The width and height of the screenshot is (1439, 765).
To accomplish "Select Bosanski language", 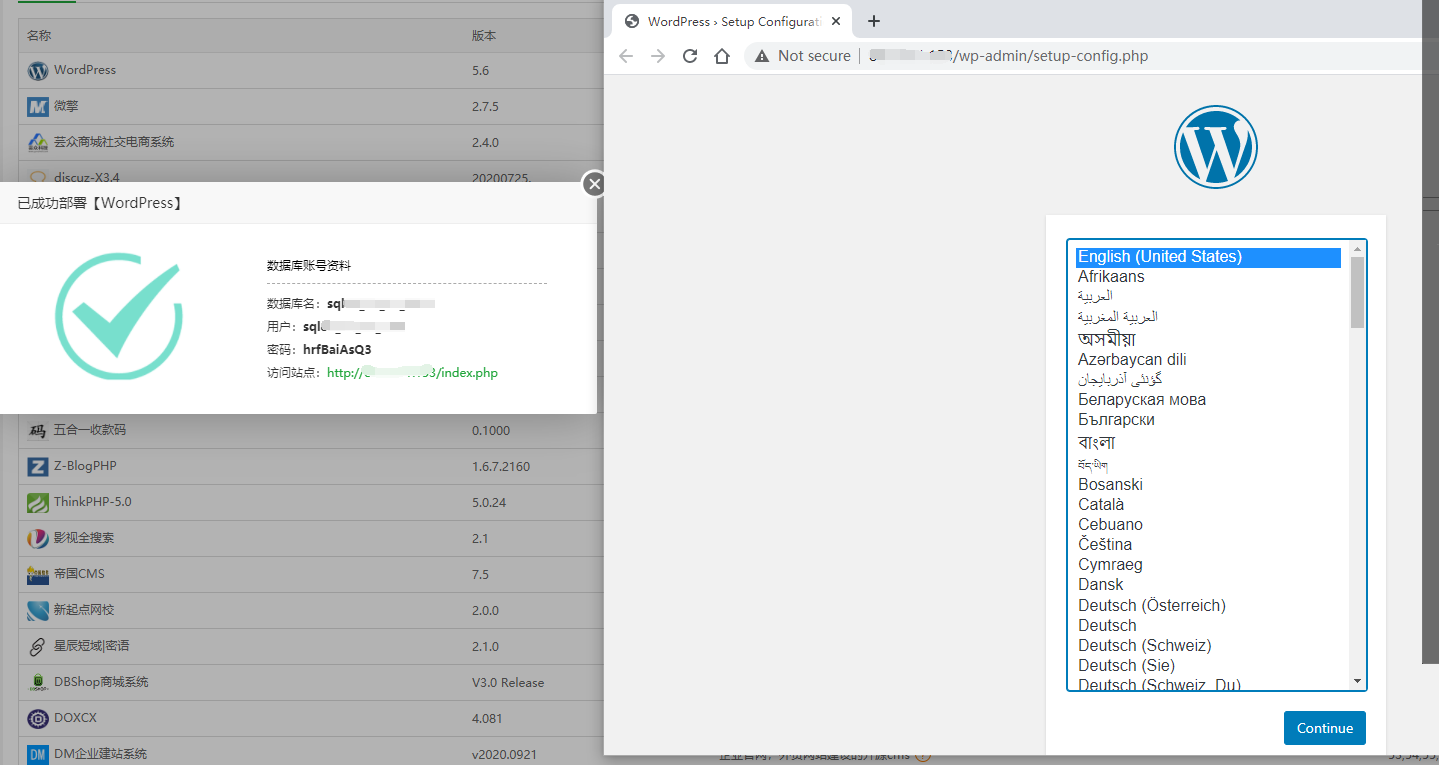I will pyautogui.click(x=1110, y=485).
